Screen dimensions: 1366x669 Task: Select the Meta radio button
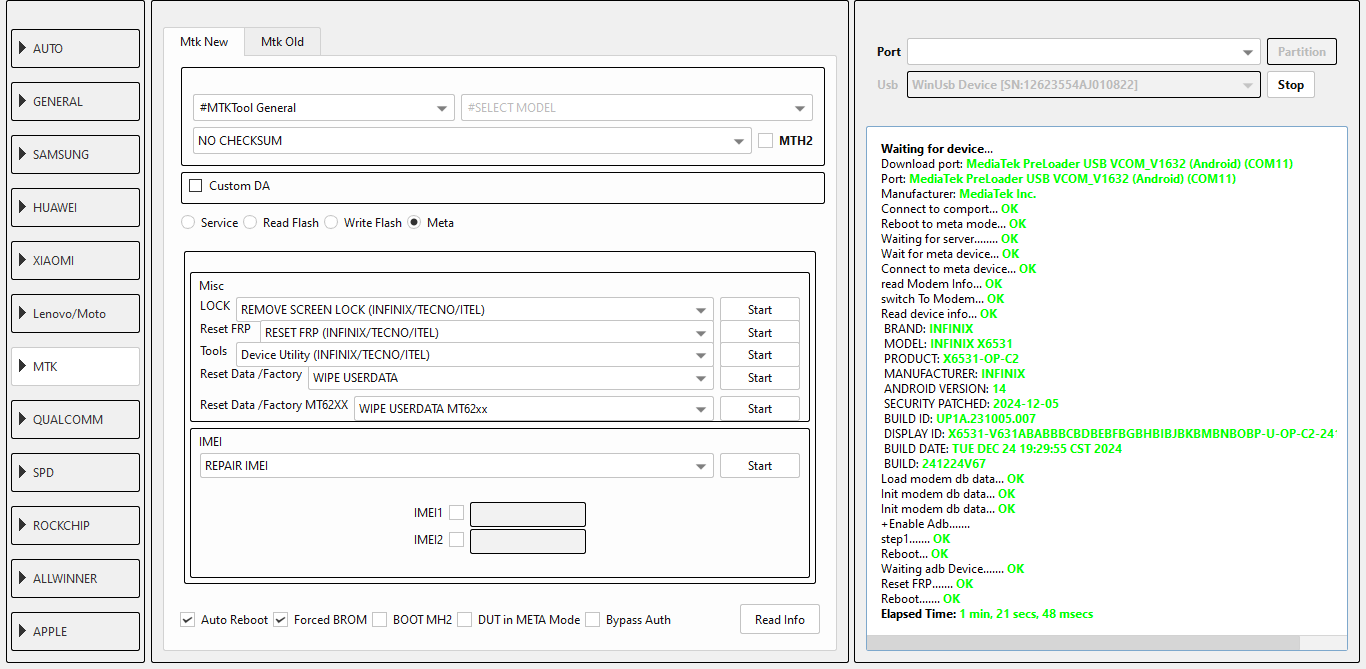(414, 222)
